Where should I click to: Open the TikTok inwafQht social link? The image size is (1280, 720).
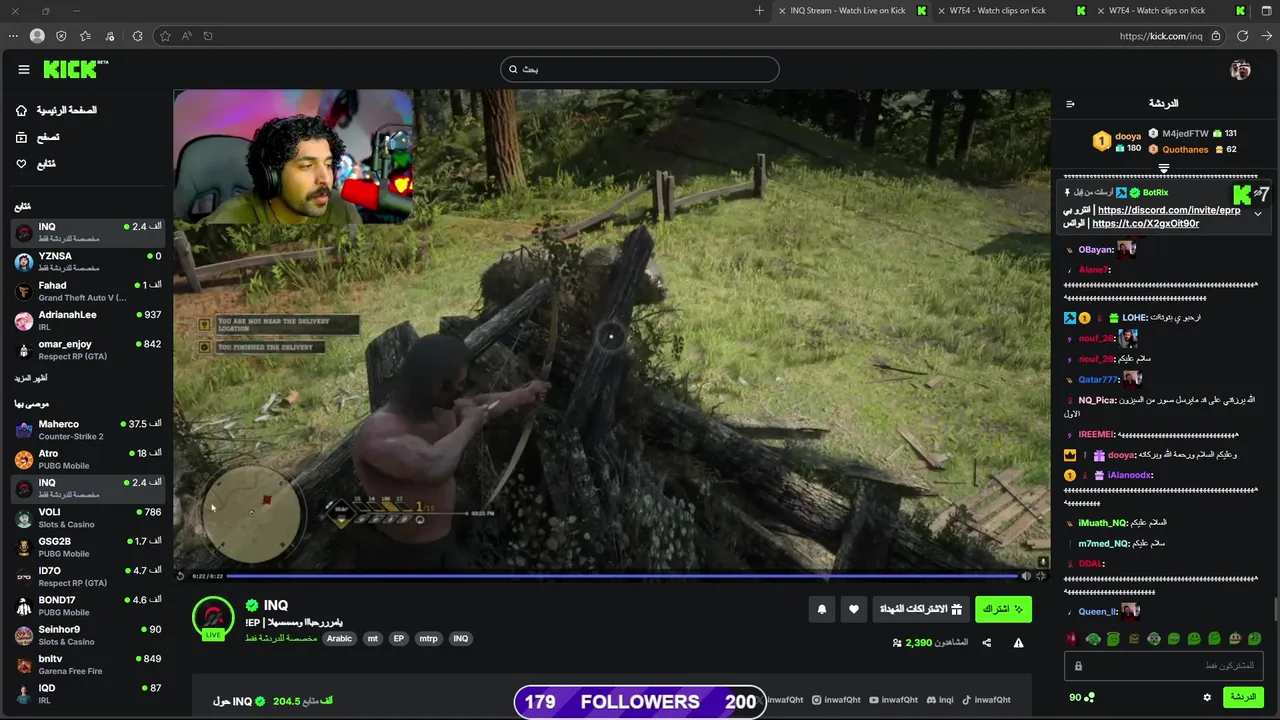(986, 700)
